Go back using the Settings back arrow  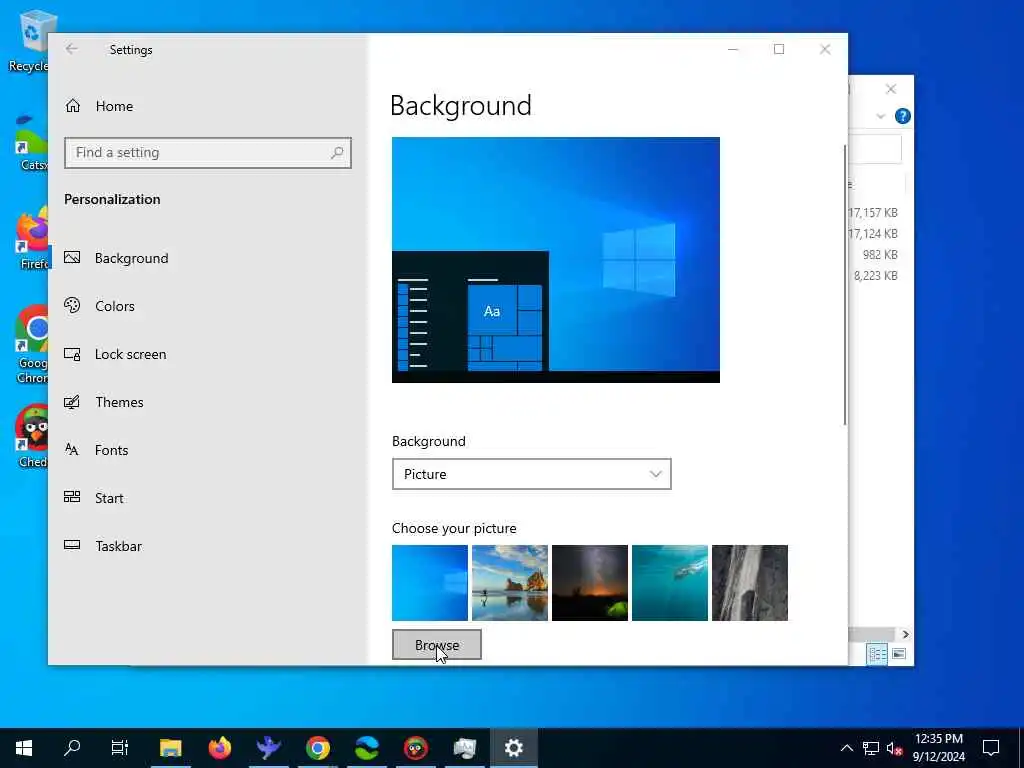pyautogui.click(x=71, y=49)
